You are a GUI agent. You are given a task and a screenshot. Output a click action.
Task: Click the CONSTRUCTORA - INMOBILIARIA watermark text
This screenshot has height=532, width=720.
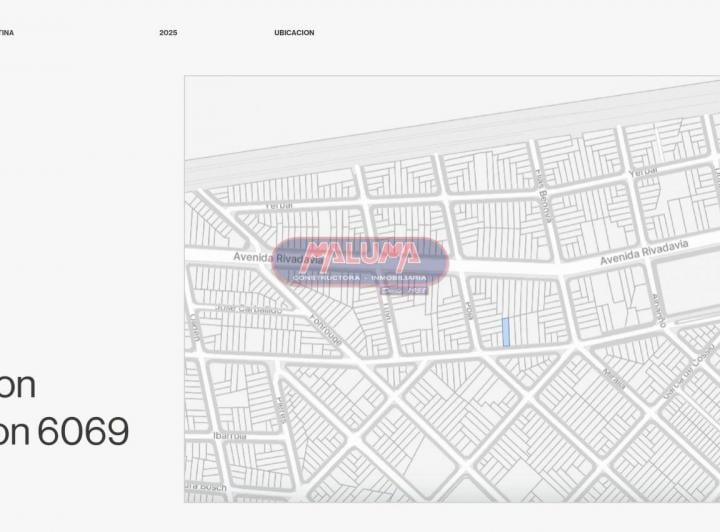(x=360, y=278)
